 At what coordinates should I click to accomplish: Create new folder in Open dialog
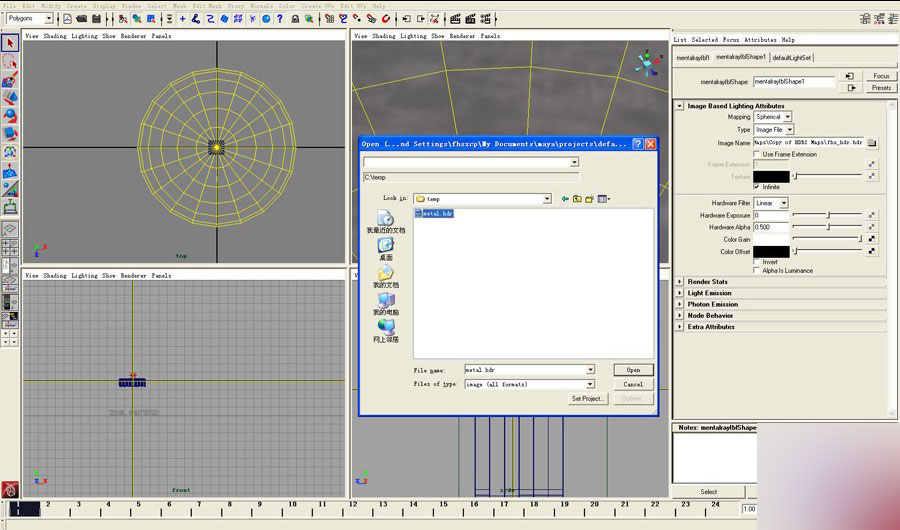coord(590,199)
